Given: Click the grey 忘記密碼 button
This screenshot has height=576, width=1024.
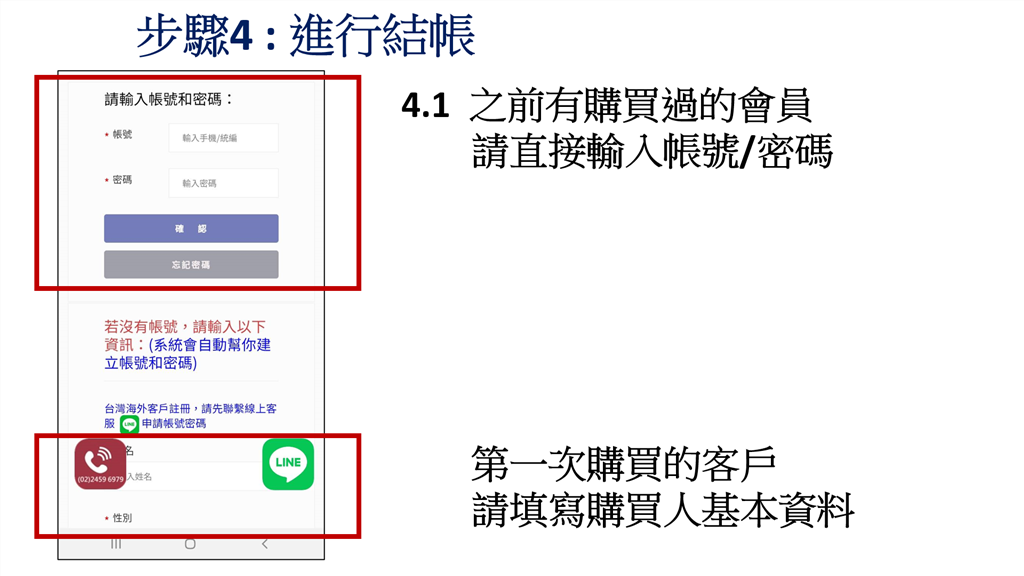Looking at the screenshot, I should click(x=191, y=264).
